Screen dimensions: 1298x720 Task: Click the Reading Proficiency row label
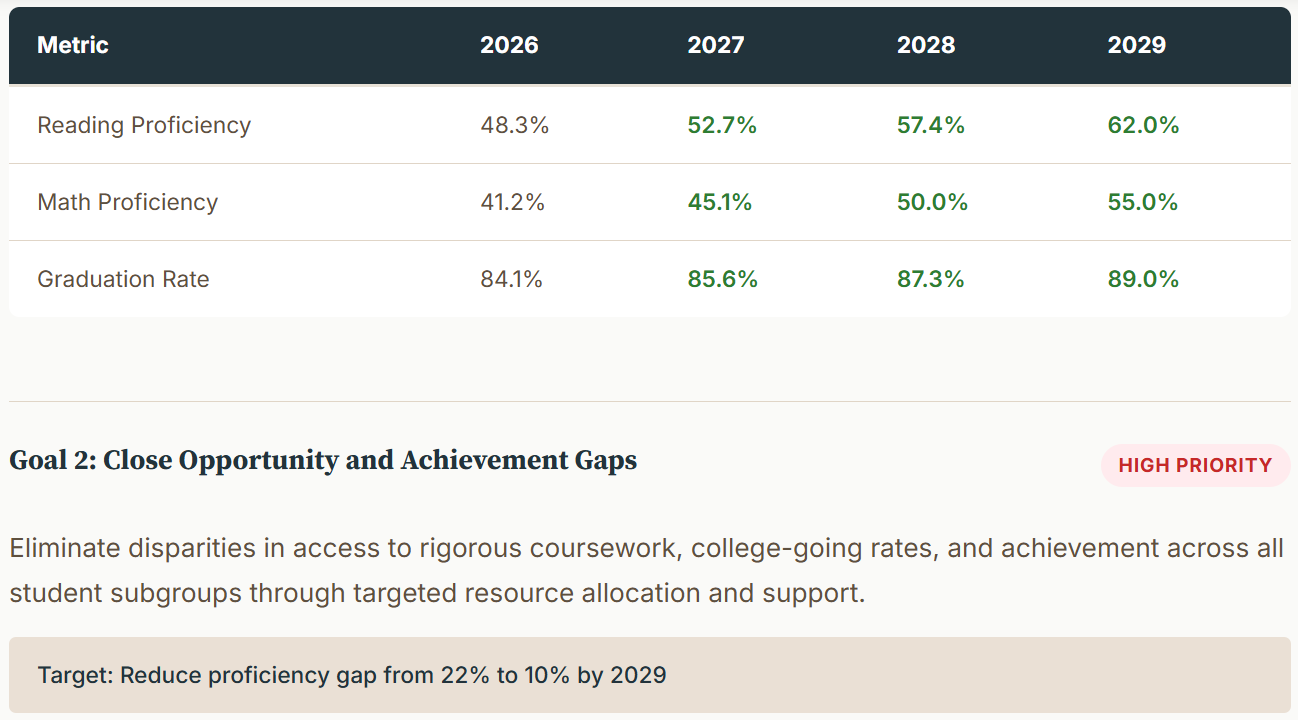pyautogui.click(x=144, y=125)
